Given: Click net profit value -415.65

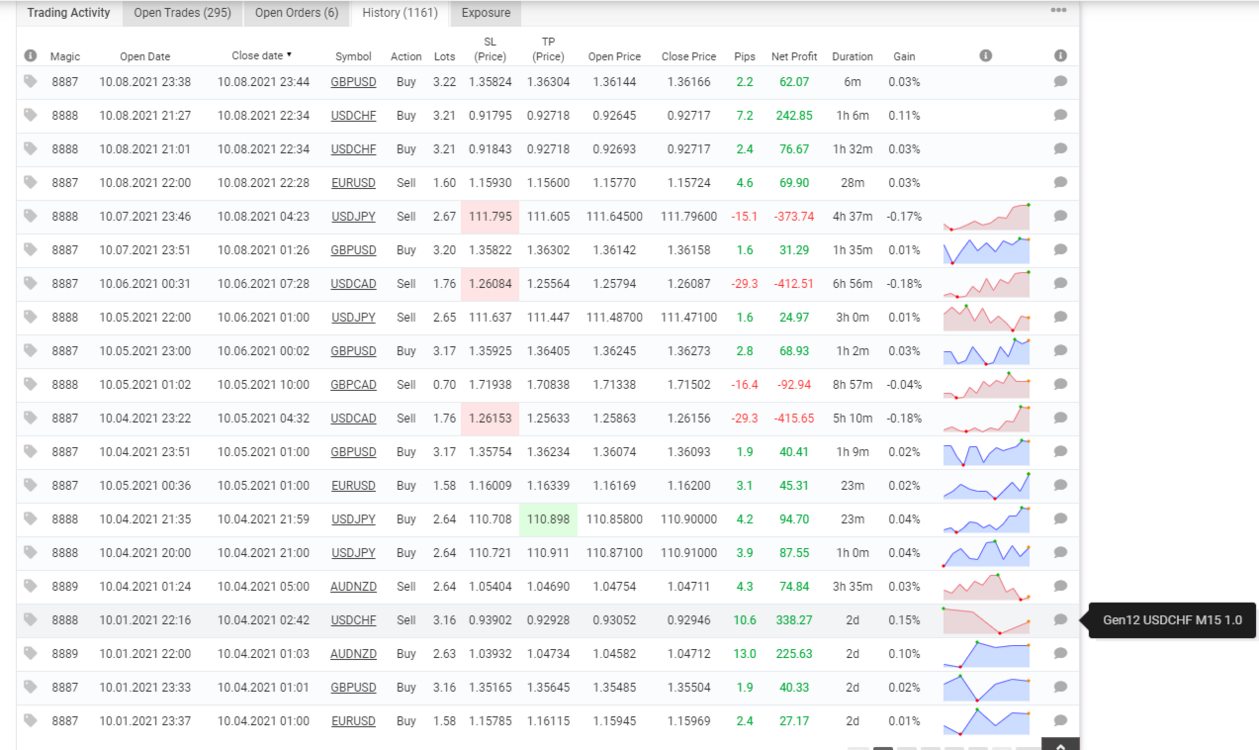Looking at the screenshot, I should pyautogui.click(x=794, y=419).
